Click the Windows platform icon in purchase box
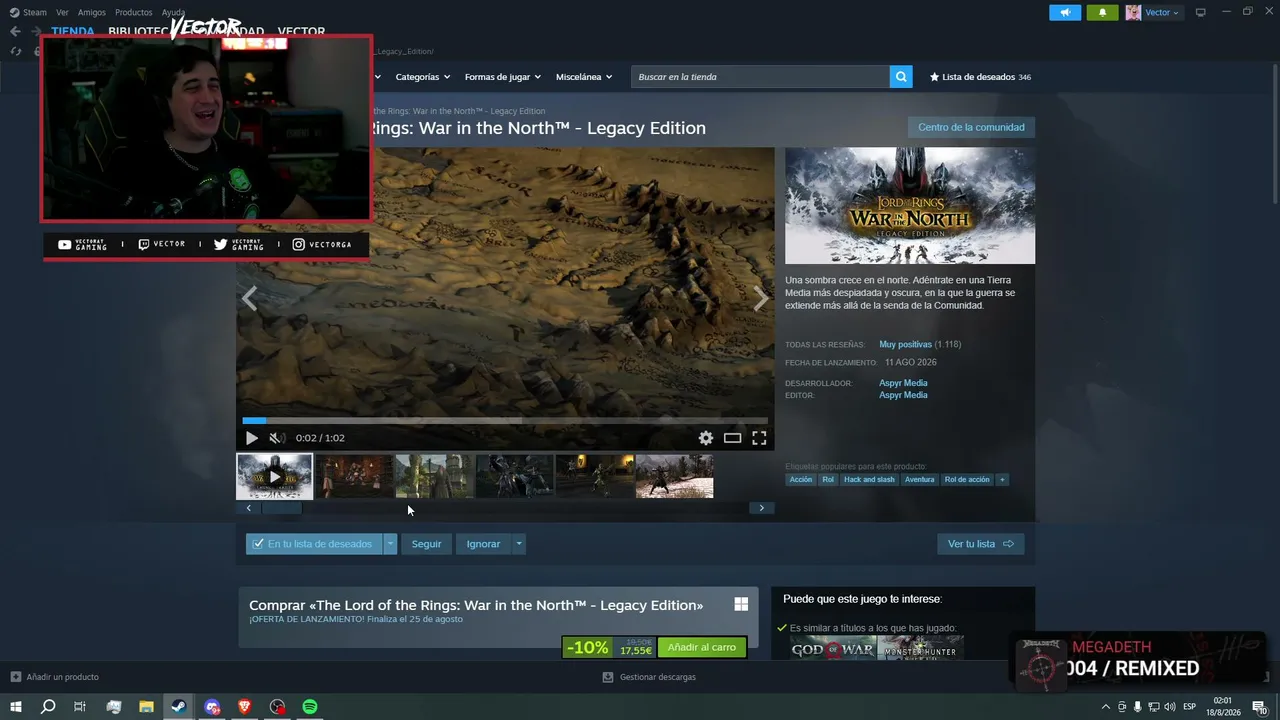The height and width of the screenshot is (720, 1280). (x=741, y=604)
